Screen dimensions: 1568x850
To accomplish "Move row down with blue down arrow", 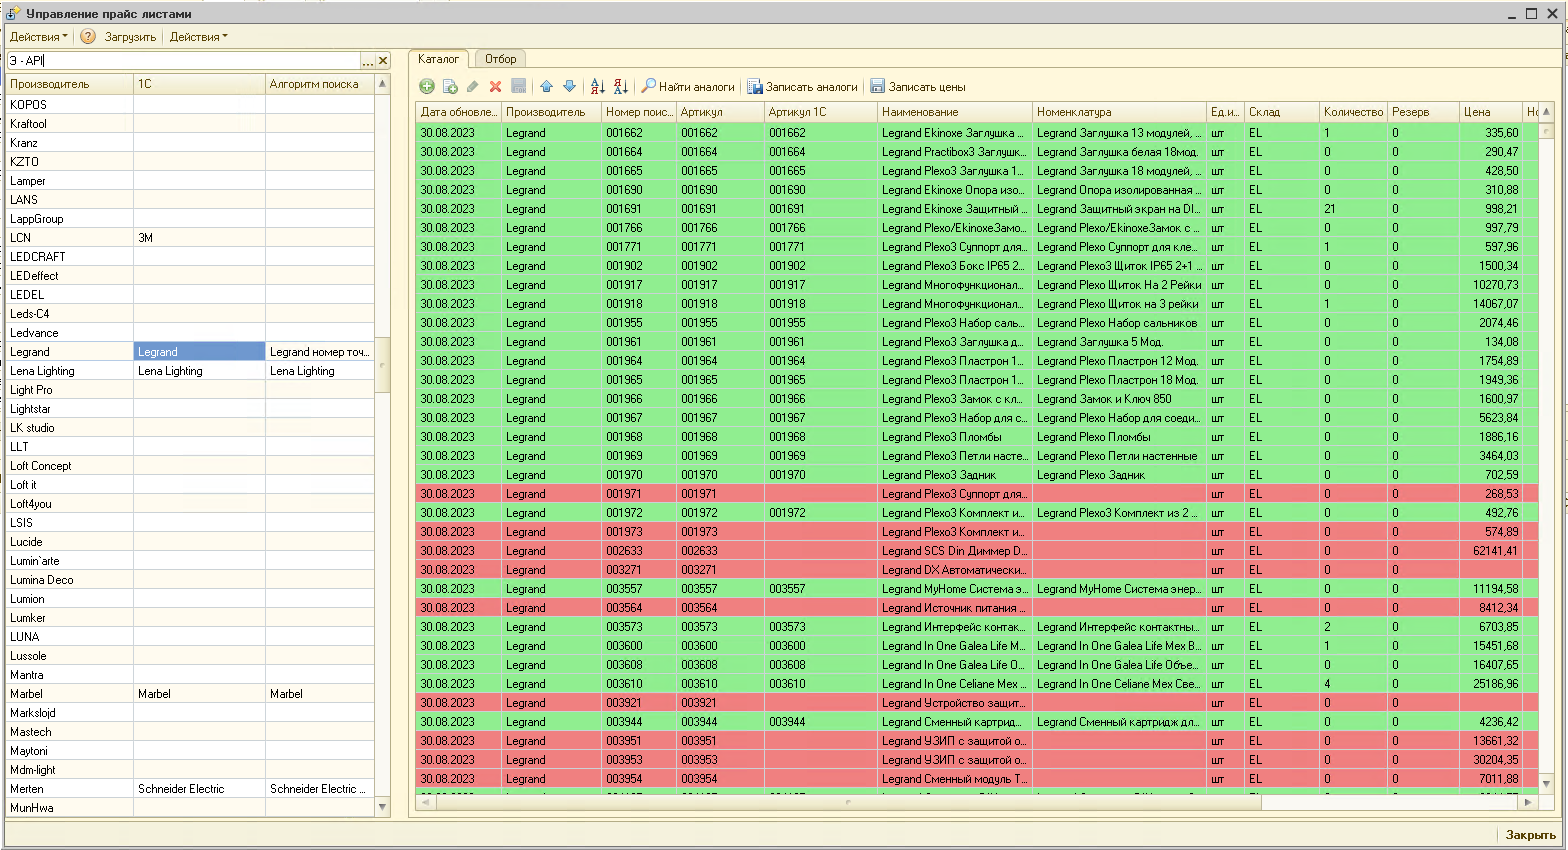I will [569, 87].
